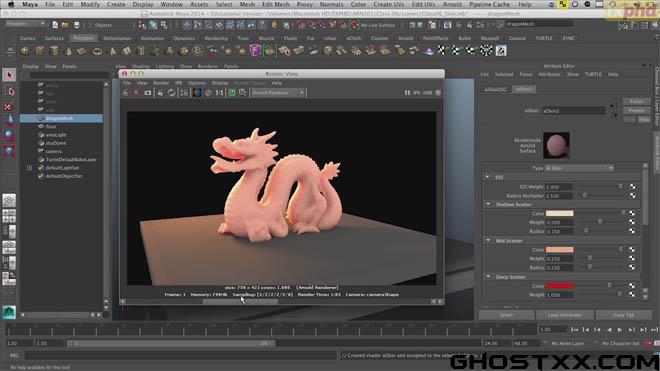This screenshot has width=660, height=371.
Task: Click the Select button in Attribute Editor
Action: click(506, 315)
